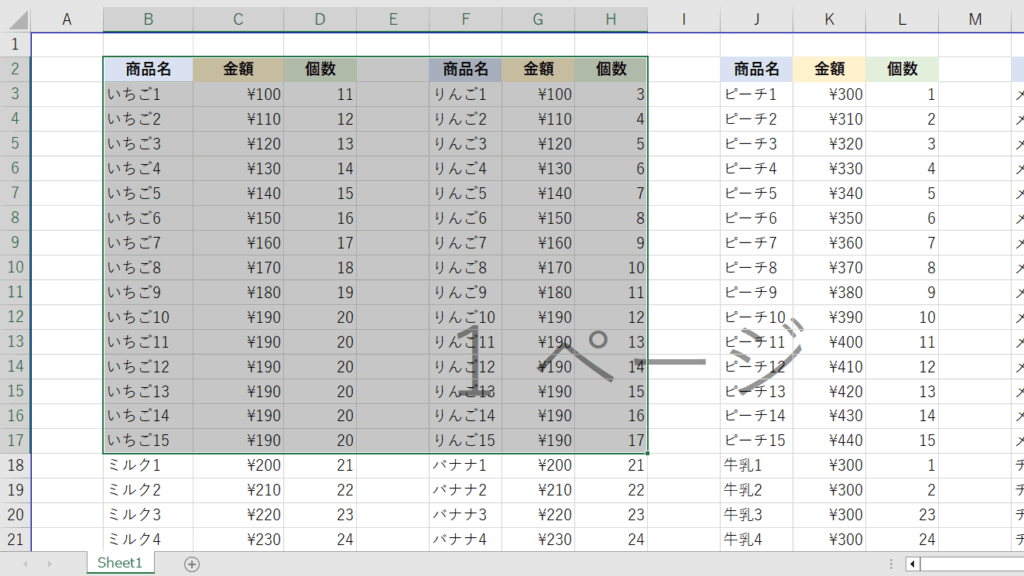Select row 21 header

click(15, 539)
